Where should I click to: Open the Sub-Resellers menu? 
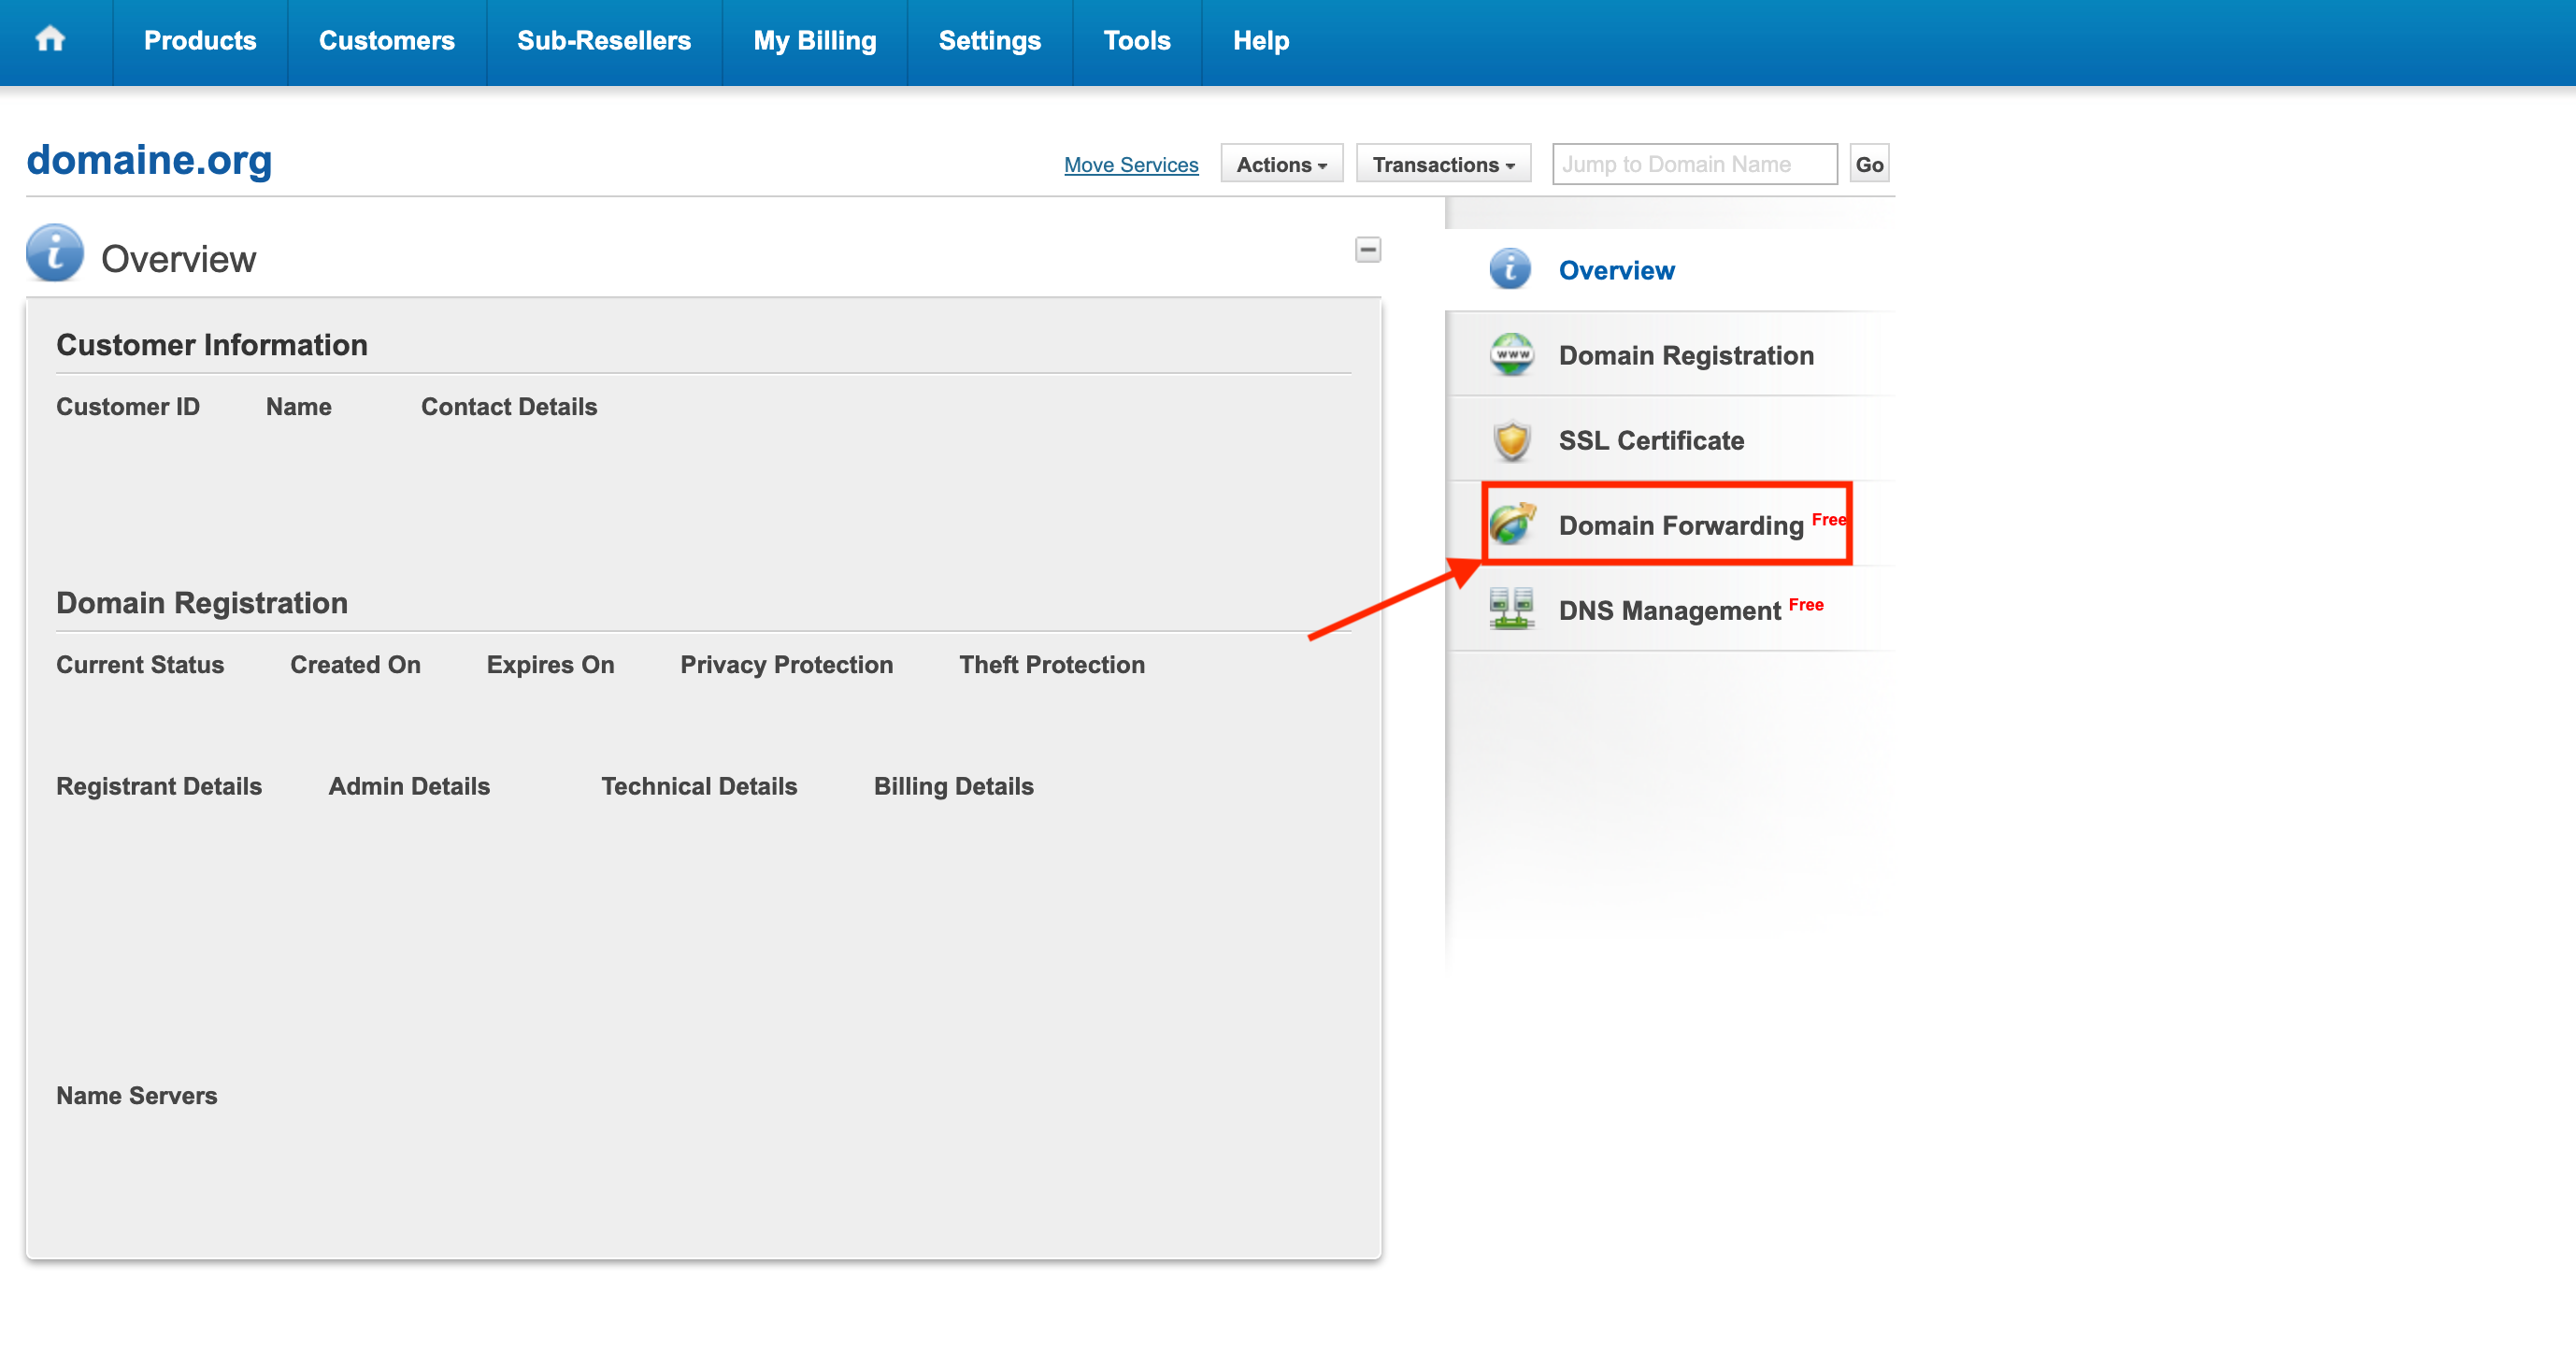[x=604, y=41]
